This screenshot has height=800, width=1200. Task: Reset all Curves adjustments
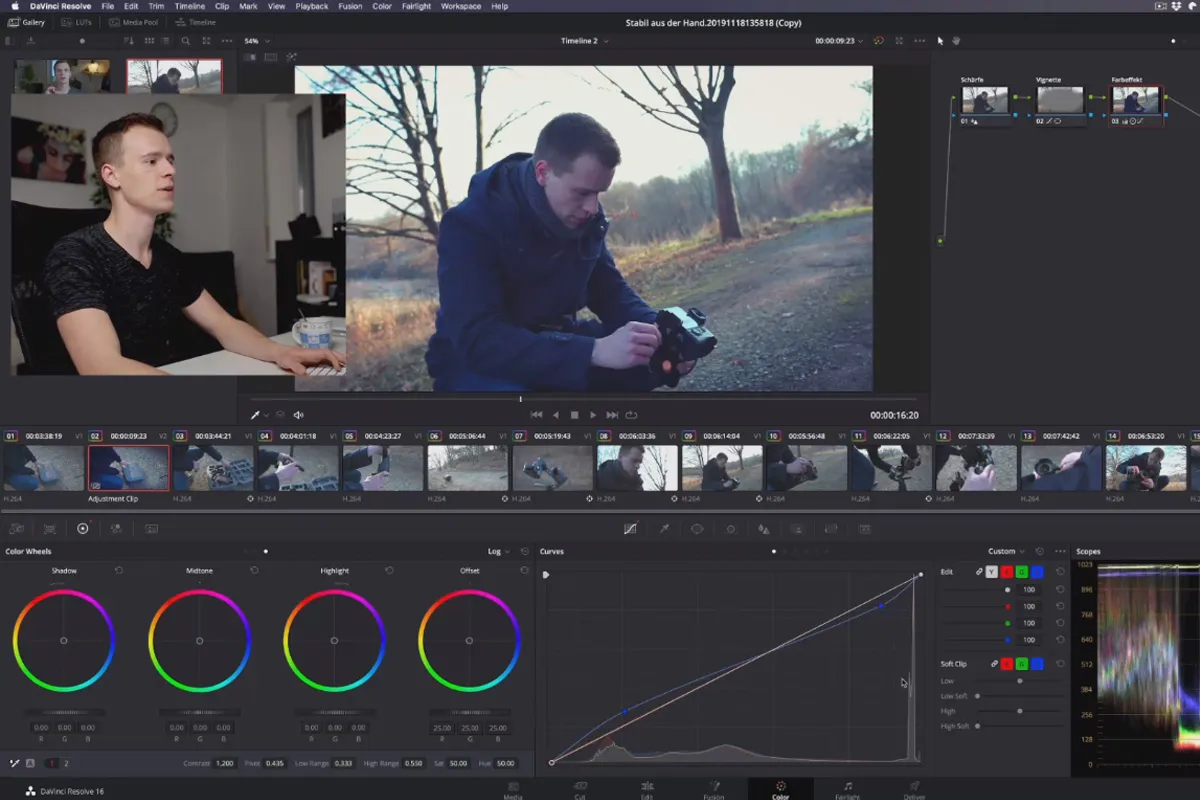tap(1040, 551)
